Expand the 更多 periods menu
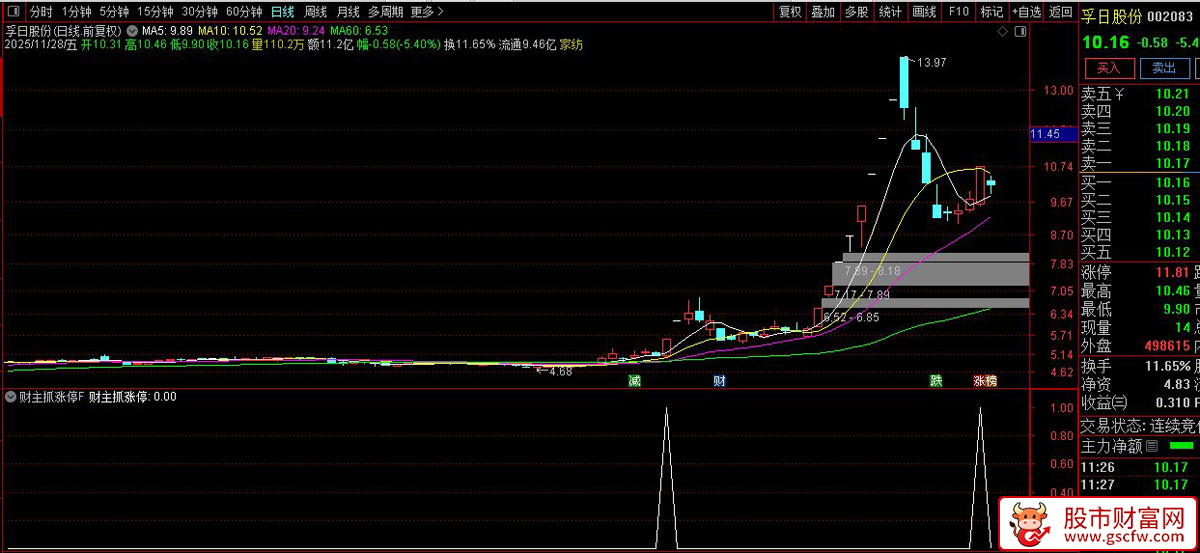This screenshot has width=1200, height=553. [427, 12]
